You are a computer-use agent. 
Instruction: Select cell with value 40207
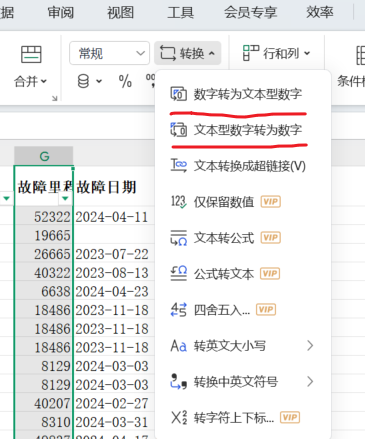pyautogui.click(x=44, y=404)
